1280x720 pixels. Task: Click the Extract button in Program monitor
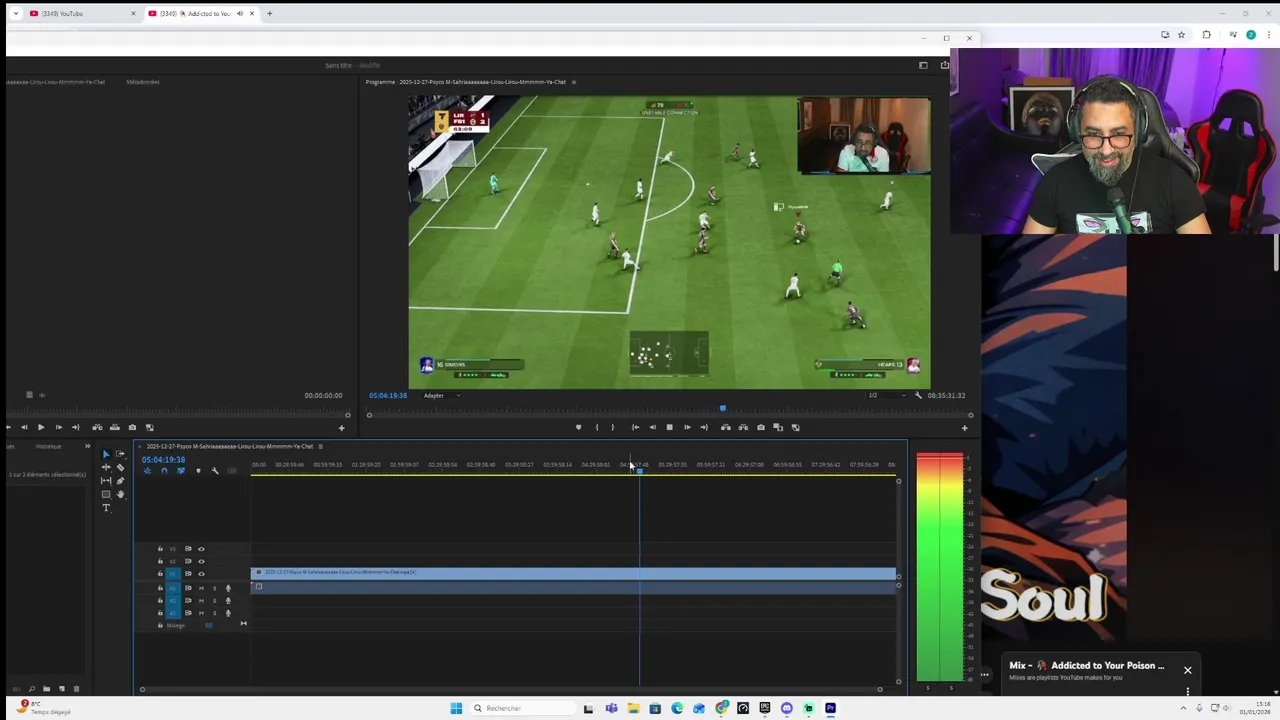click(743, 427)
